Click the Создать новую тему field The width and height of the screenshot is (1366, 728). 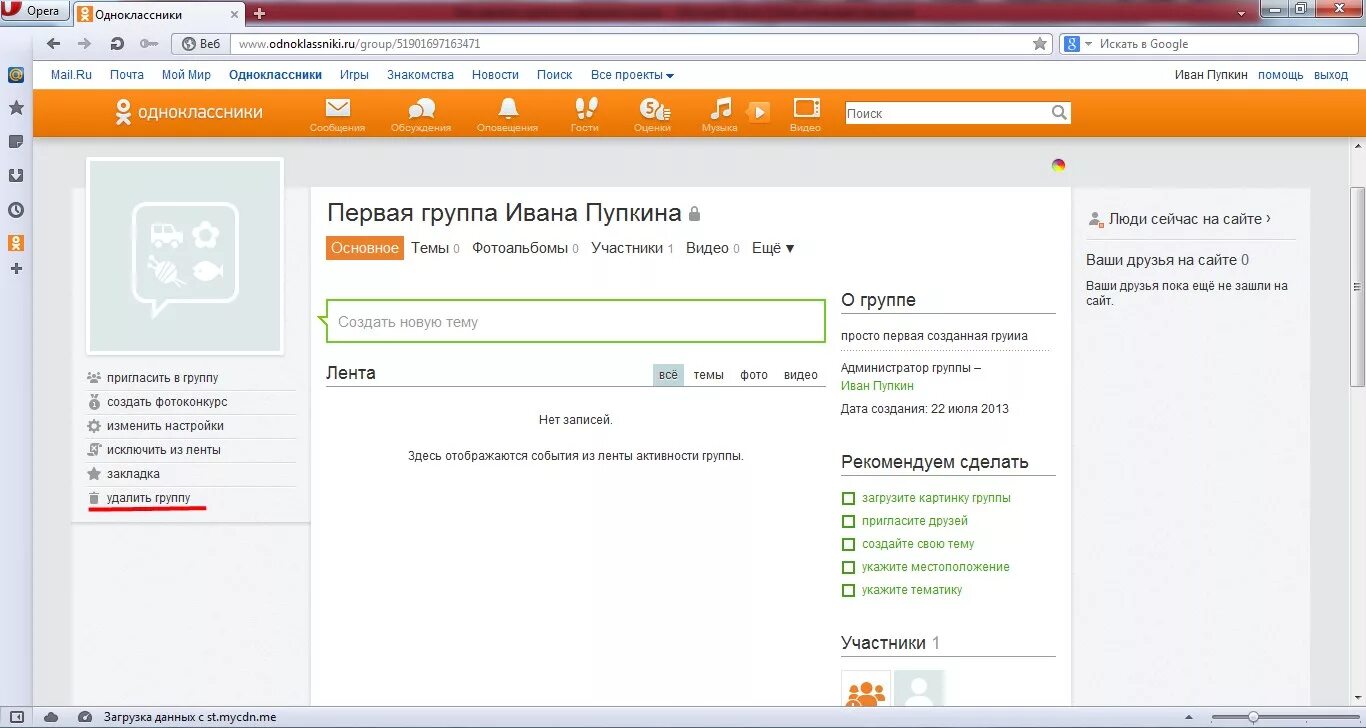[575, 321]
